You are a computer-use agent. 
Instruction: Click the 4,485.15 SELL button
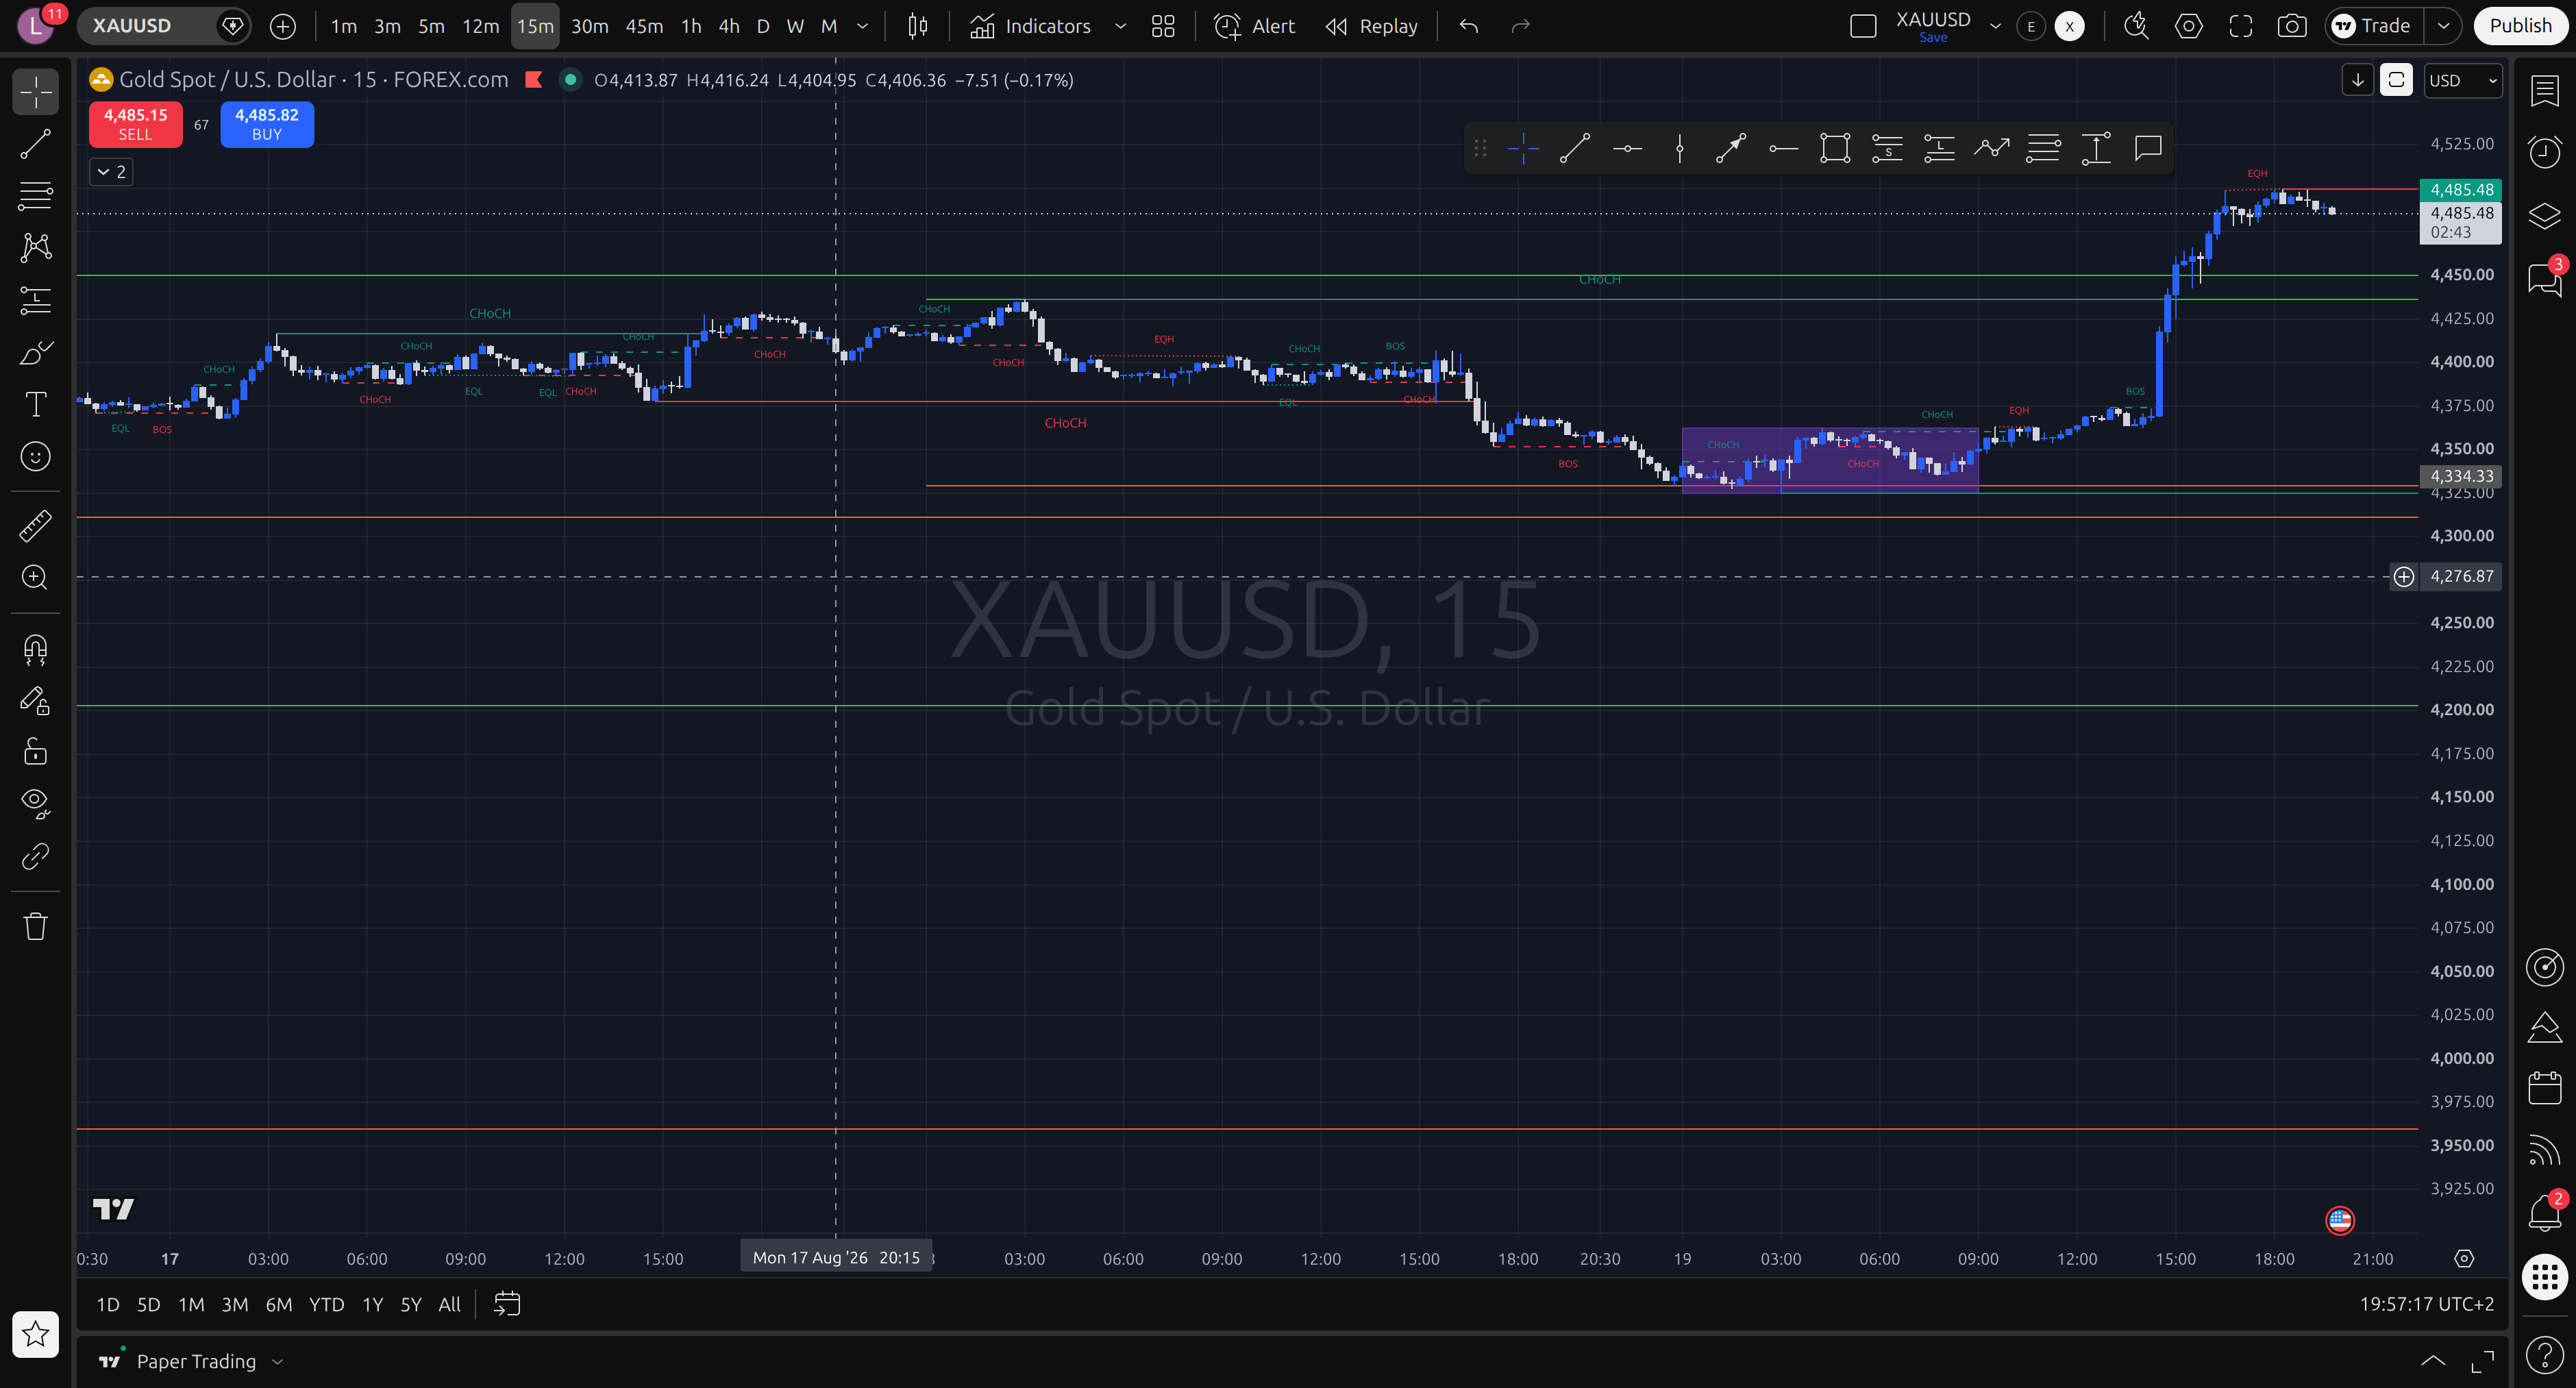pos(136,124)
